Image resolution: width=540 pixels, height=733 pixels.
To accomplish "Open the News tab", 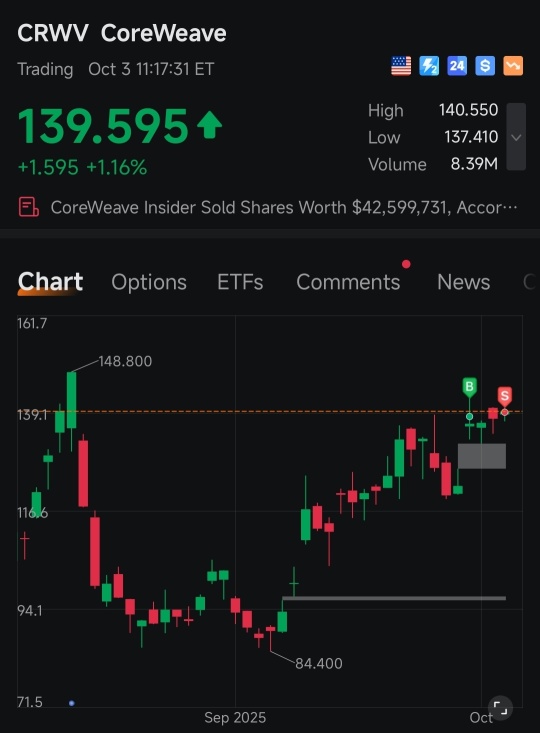I will 464,282.
